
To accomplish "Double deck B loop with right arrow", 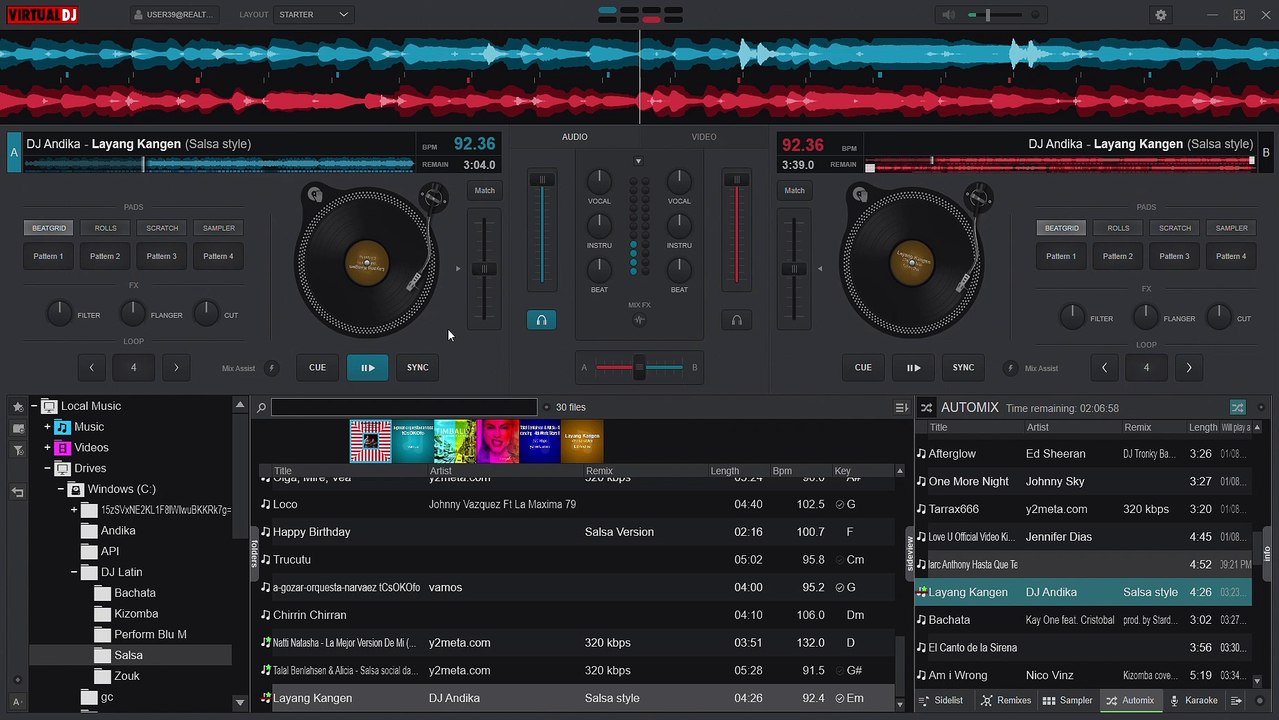I will click(1189, 368).
